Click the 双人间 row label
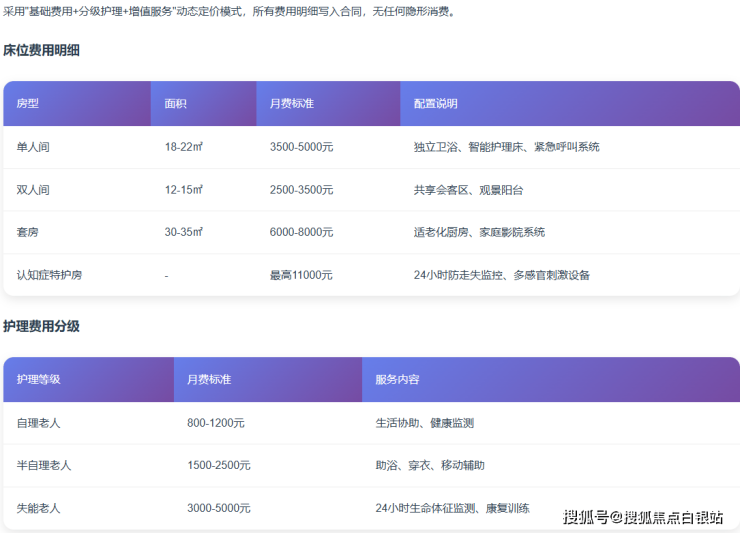This screenshot has height=533, width=740. point(33,190)
